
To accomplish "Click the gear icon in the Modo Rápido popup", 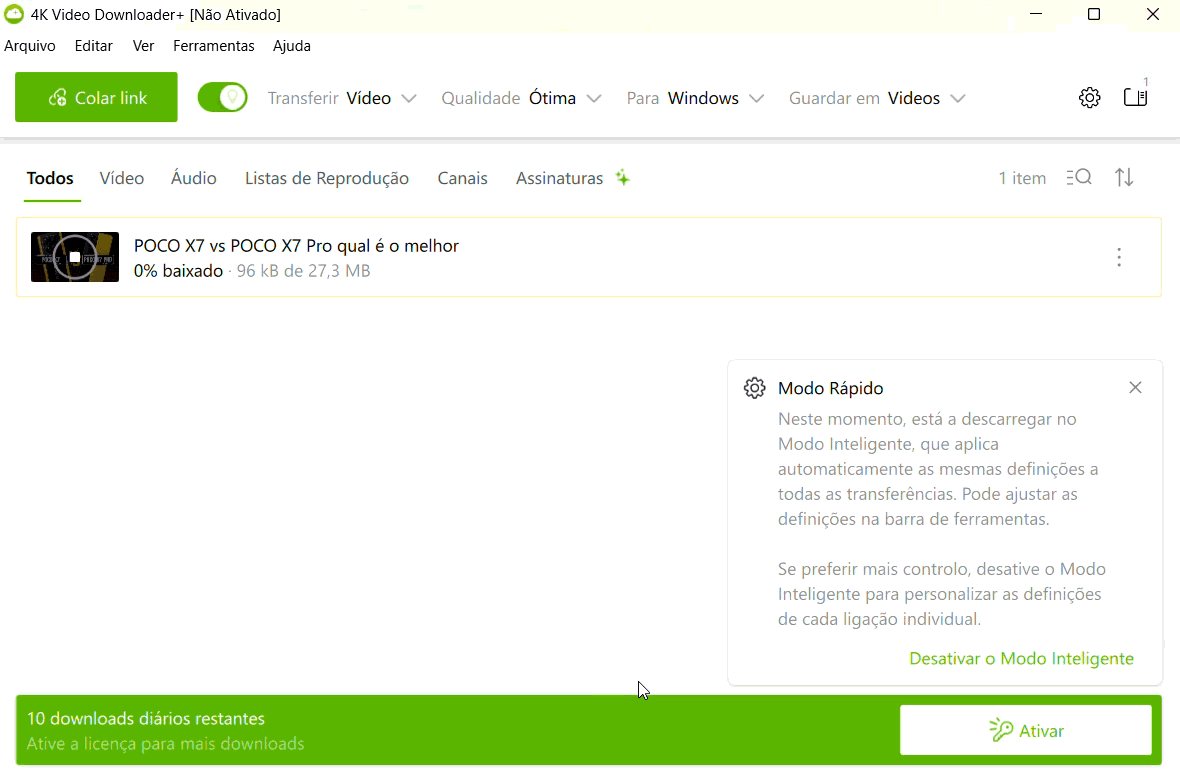I will [755, 388].
